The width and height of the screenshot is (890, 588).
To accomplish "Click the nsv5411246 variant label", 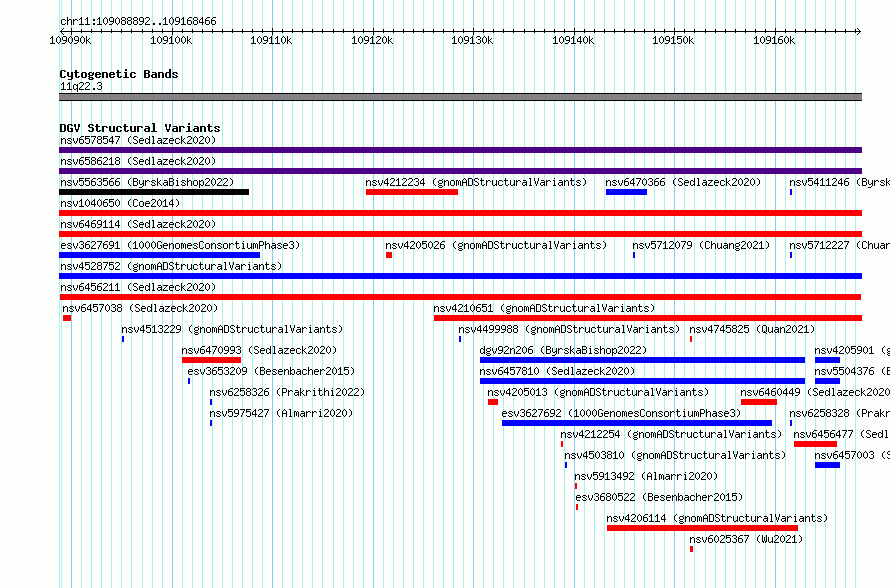I will pos(839,182).
